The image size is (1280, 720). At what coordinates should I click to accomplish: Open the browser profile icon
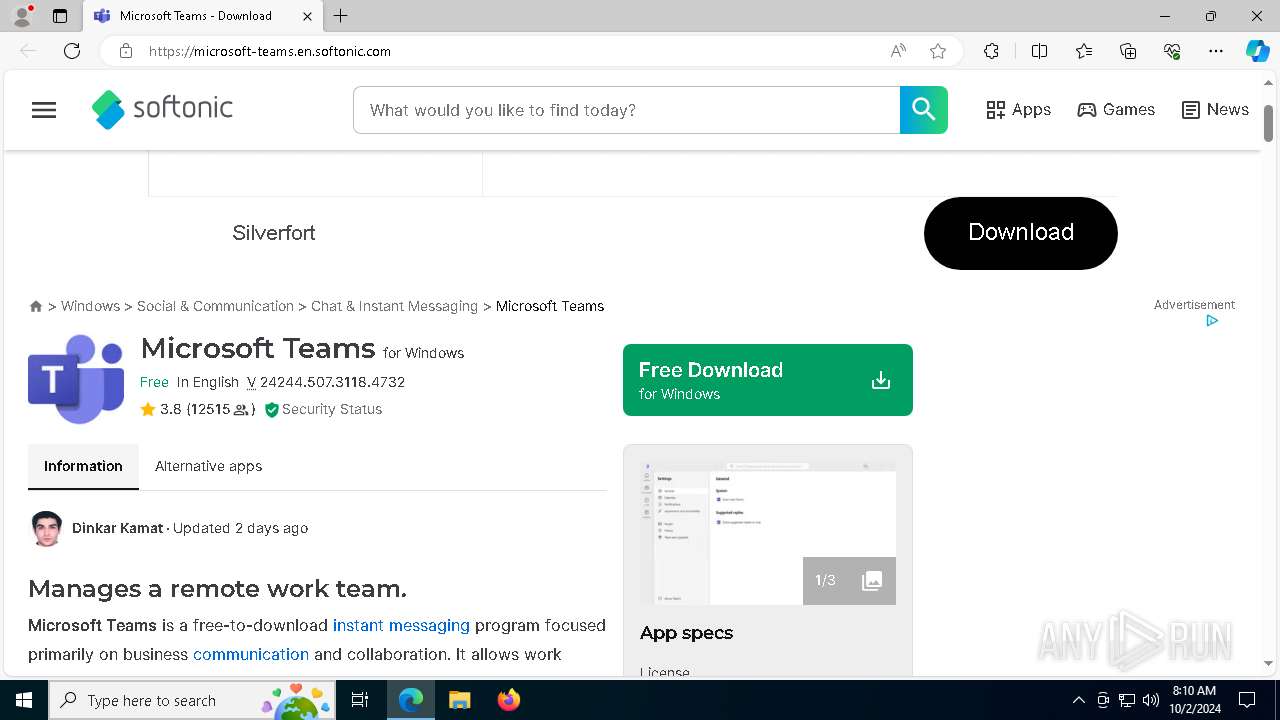click(22, 16)
